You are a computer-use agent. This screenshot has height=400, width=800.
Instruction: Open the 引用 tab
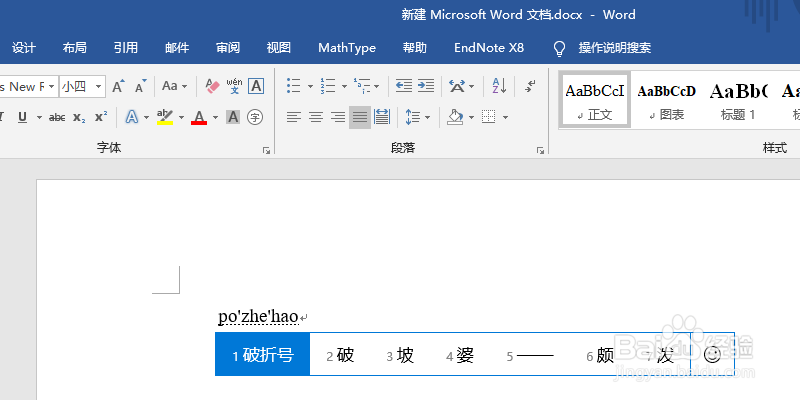(x=126, y=48)
